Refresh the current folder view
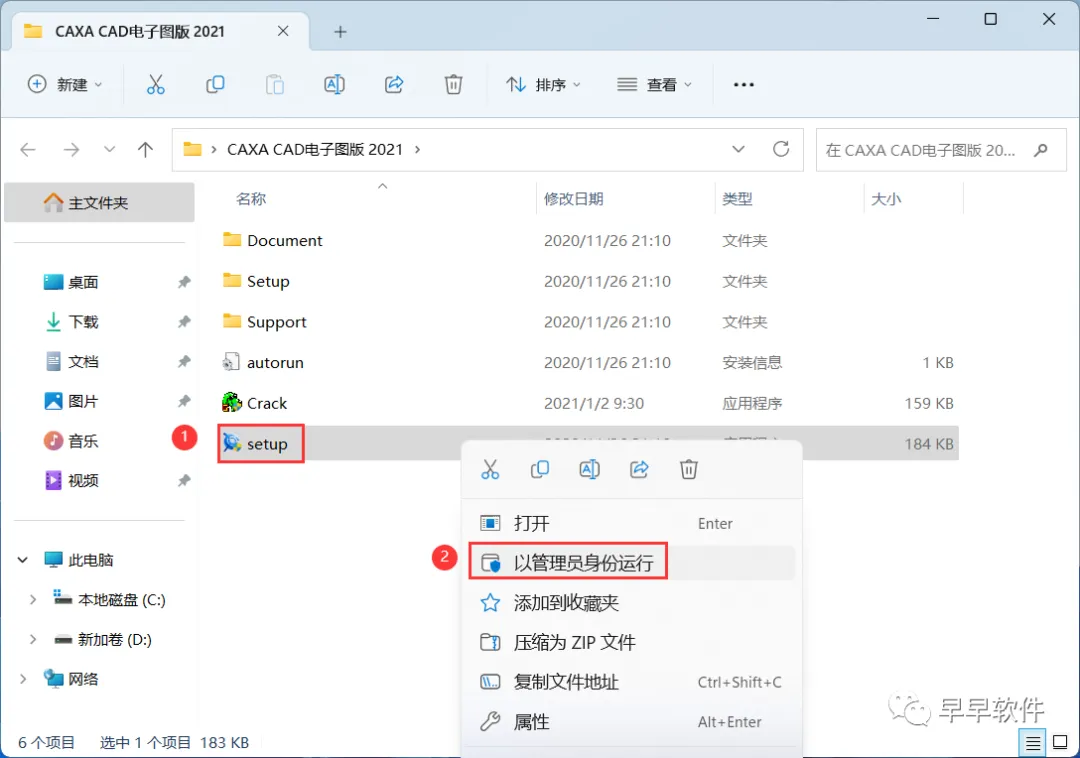Screen dimensions: 1080x758 [781, 149]
